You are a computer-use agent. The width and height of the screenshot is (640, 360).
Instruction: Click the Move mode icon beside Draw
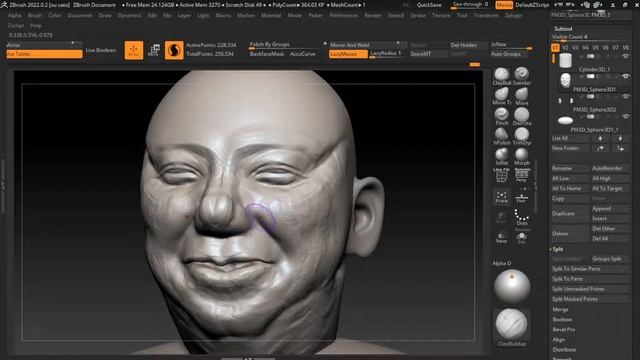(153, 50)
